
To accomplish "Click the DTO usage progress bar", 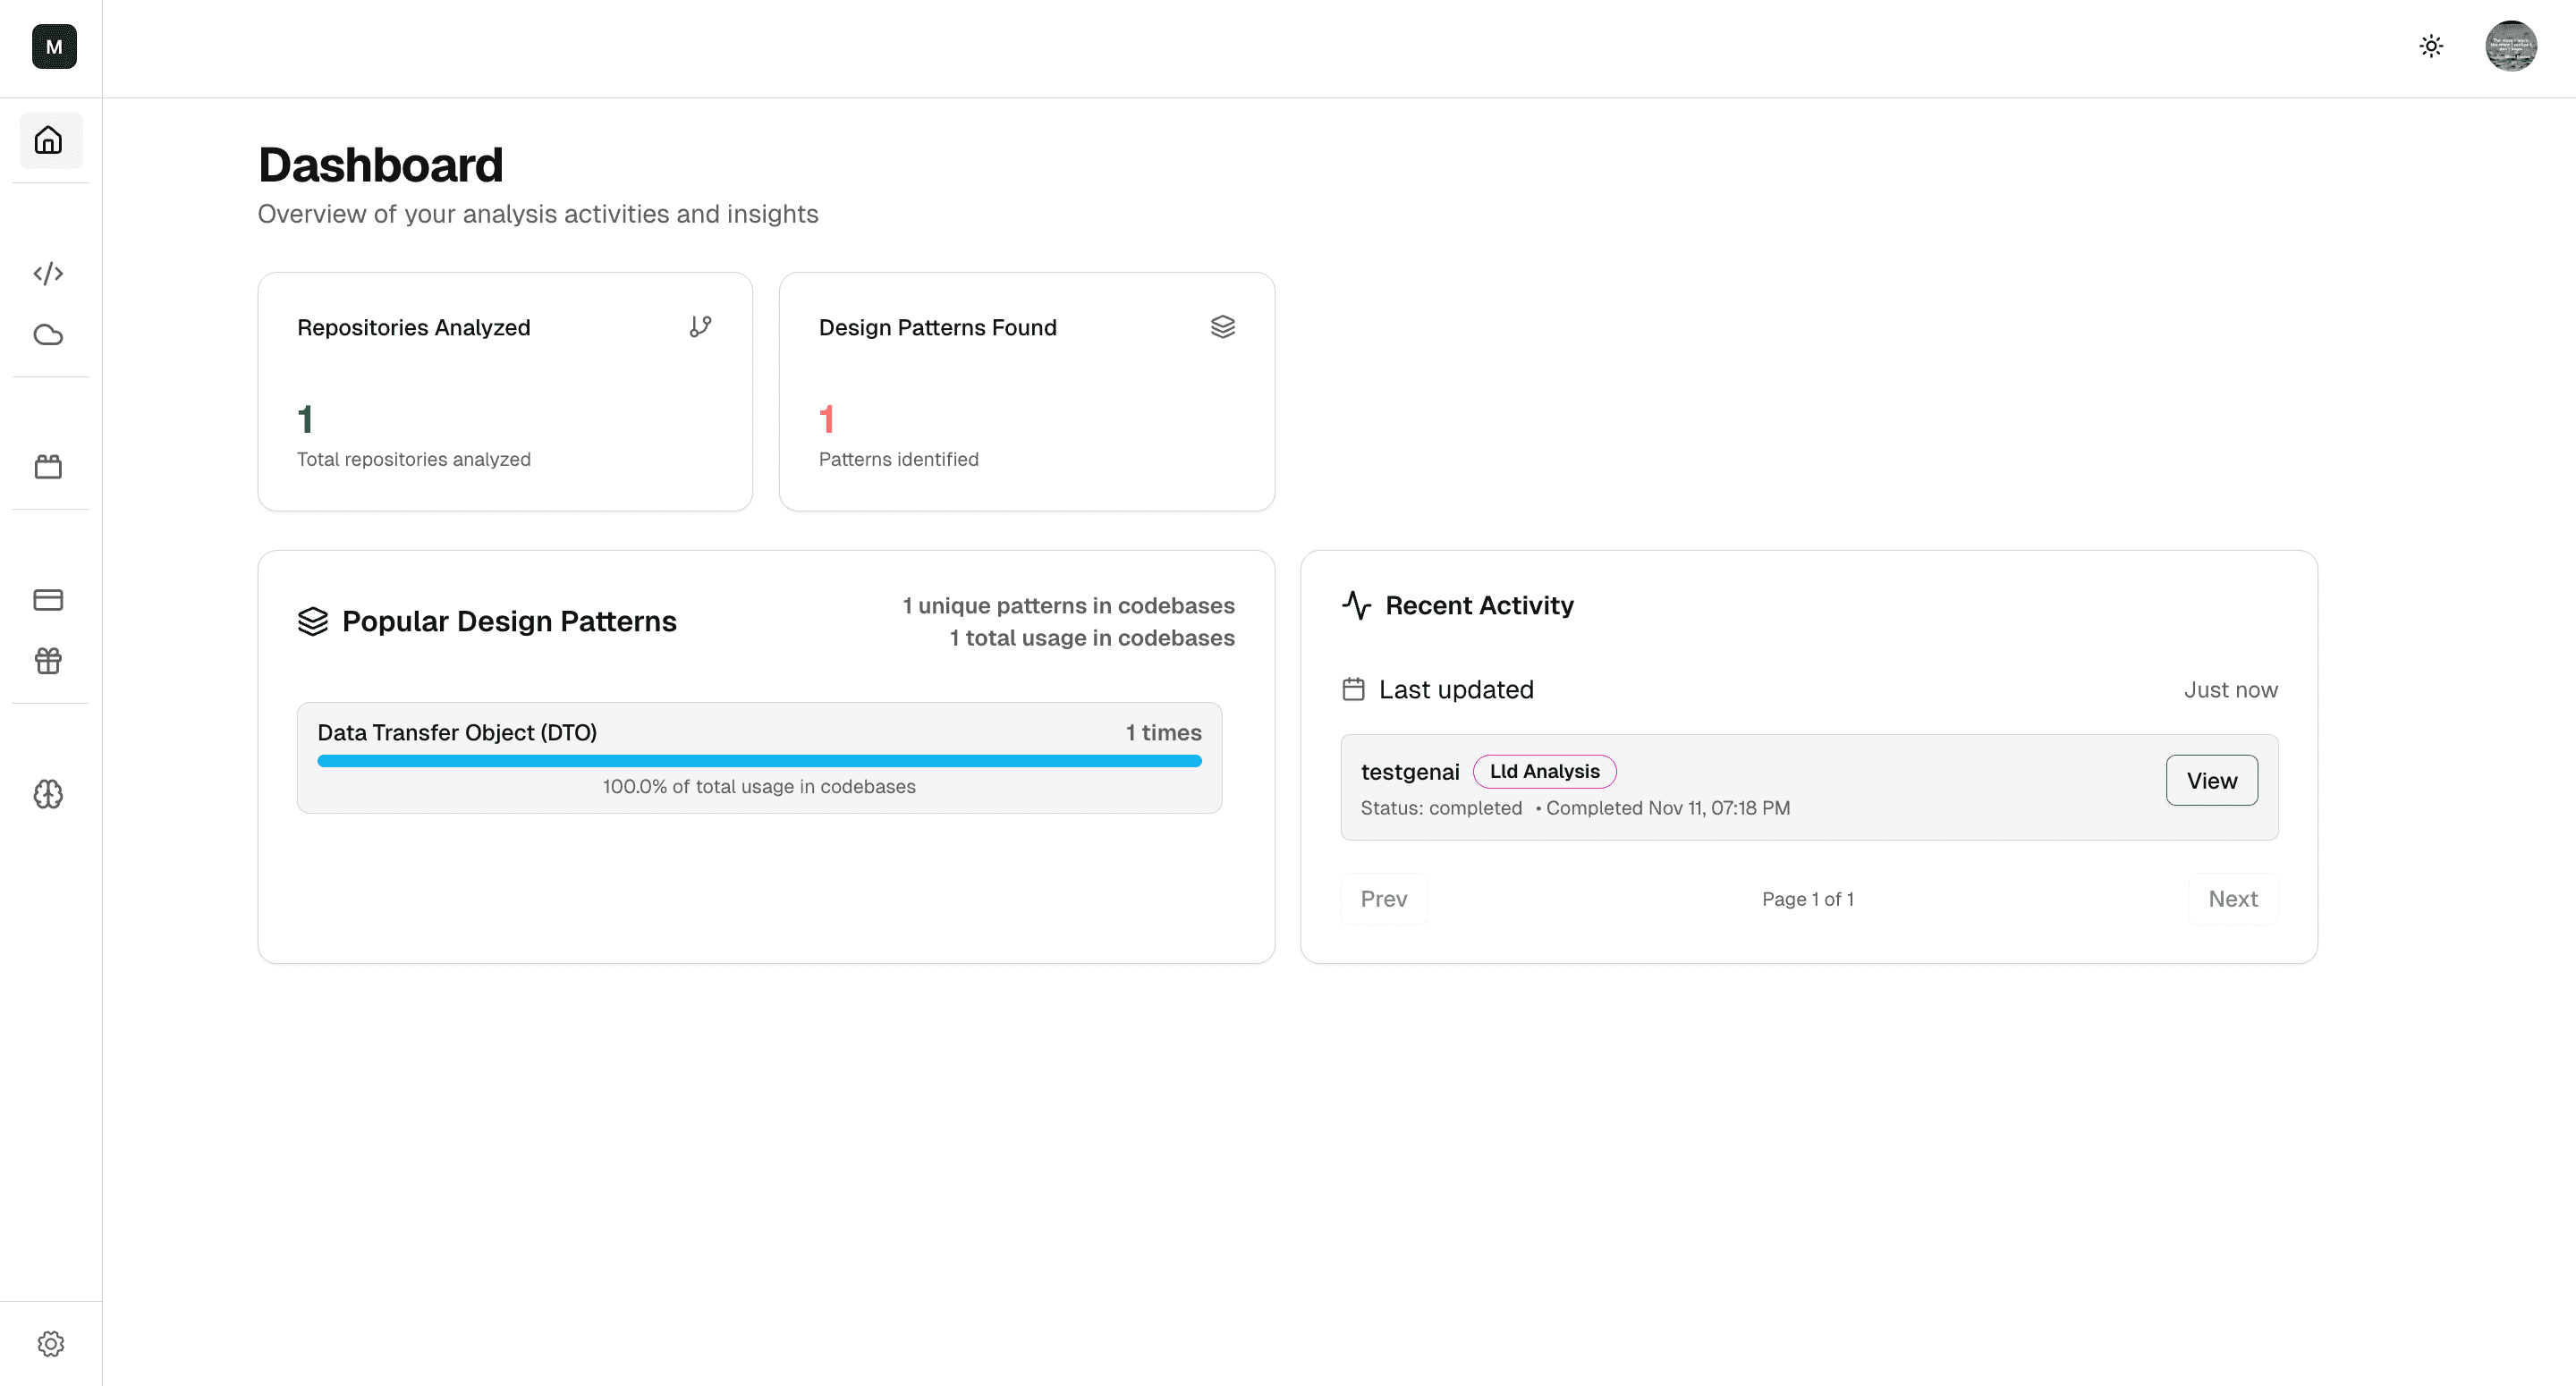I will click(759, 761).
